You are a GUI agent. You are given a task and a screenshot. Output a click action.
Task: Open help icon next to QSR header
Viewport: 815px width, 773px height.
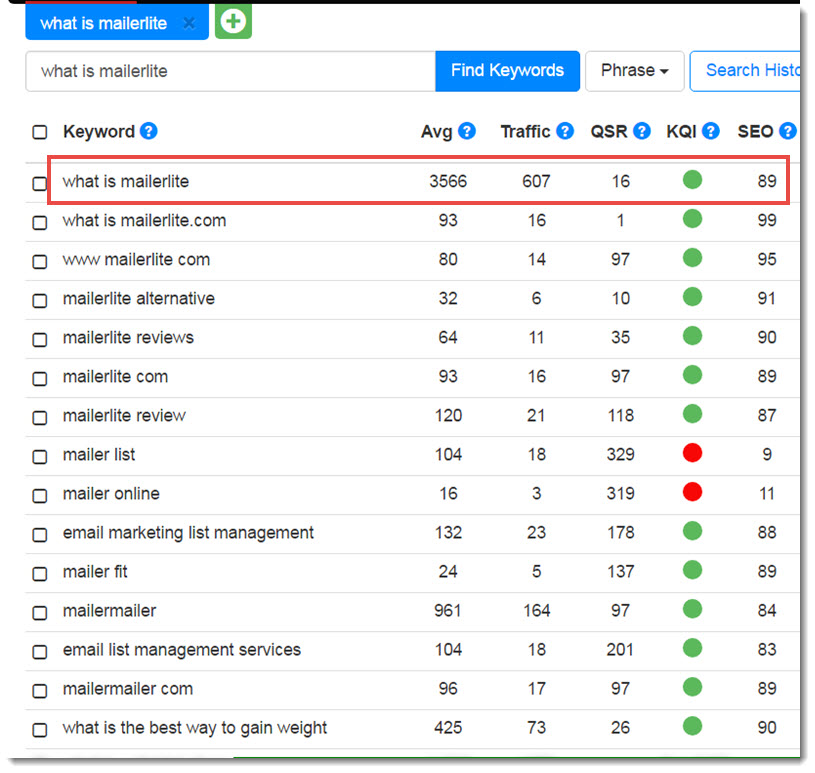click(x=642, y=131)
